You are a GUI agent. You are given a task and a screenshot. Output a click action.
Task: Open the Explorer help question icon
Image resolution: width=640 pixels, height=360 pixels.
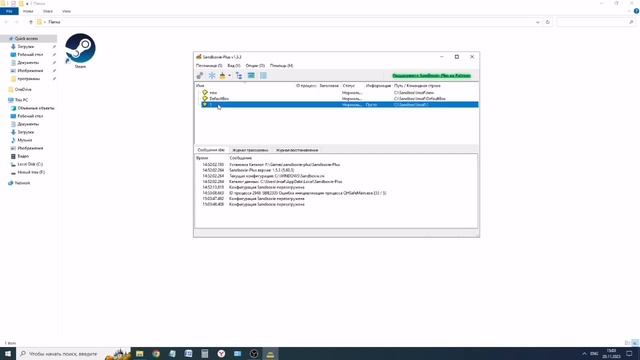point(636,11)
